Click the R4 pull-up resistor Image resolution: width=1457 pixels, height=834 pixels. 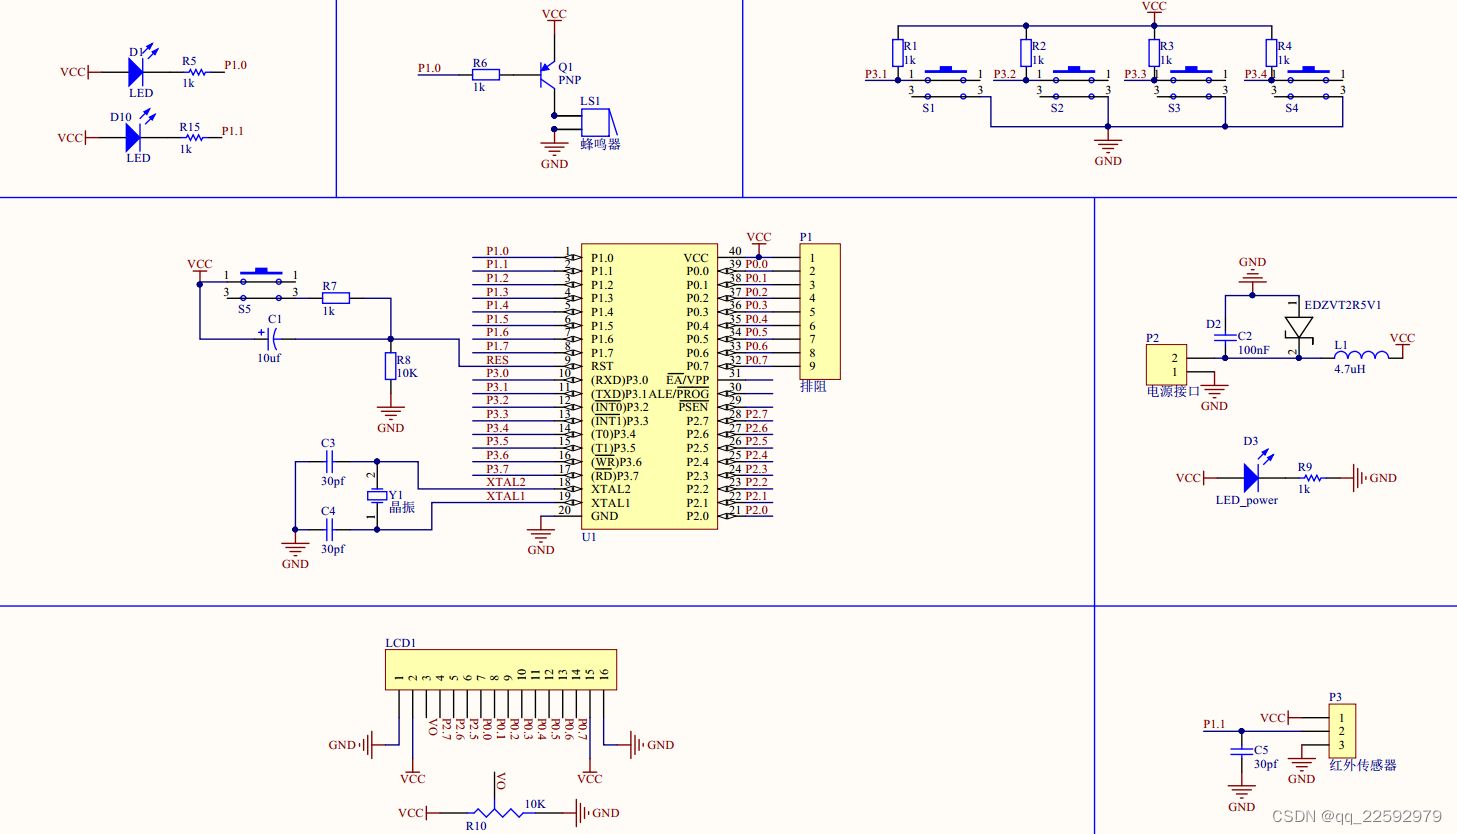coord(1271,53)
